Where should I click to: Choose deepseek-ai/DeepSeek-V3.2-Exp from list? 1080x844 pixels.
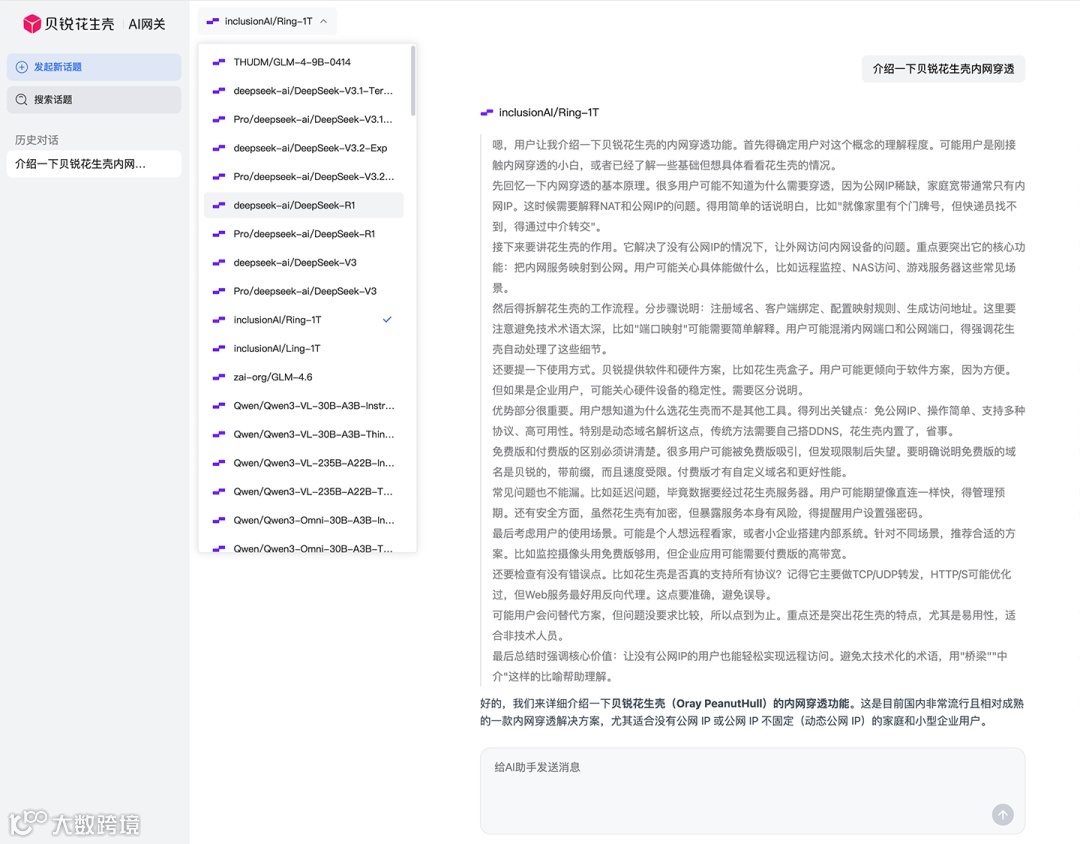(304, 148)
